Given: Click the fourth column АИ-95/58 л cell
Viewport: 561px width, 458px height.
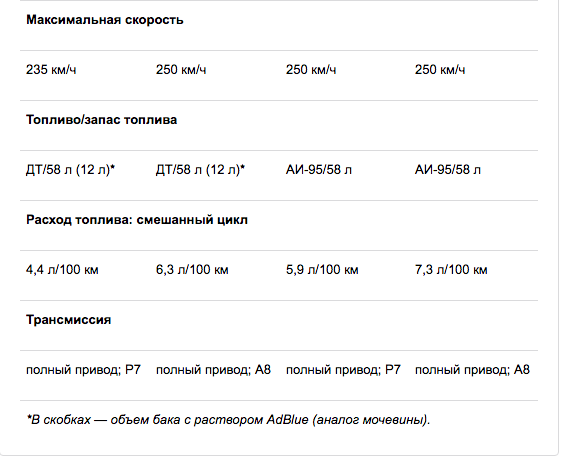Looking at the screenshot, I should click(448, 170).
